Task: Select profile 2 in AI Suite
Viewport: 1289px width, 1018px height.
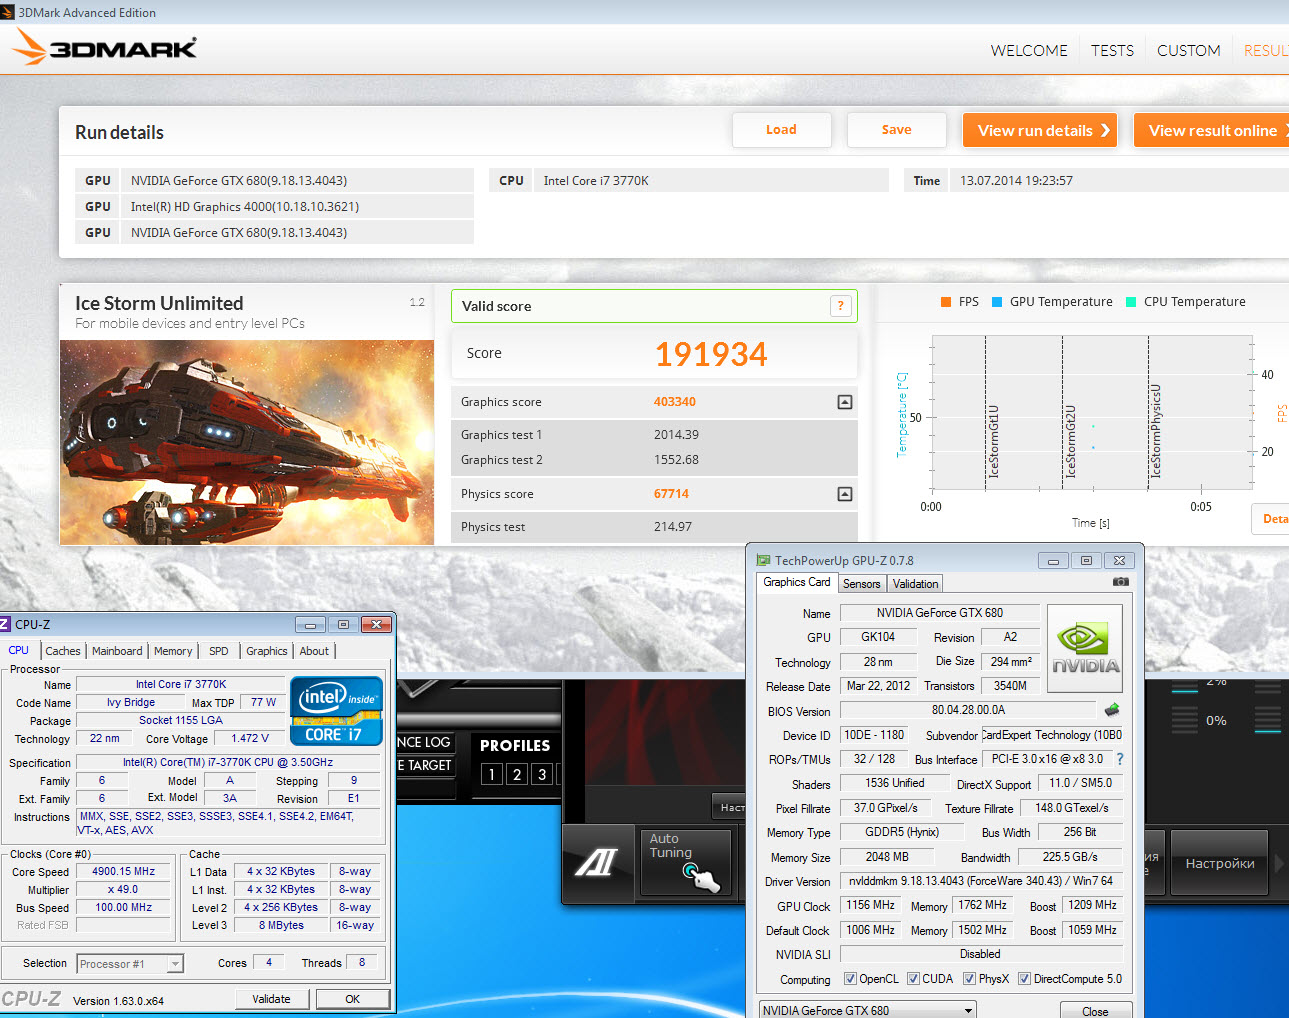Action: [516, 774]
